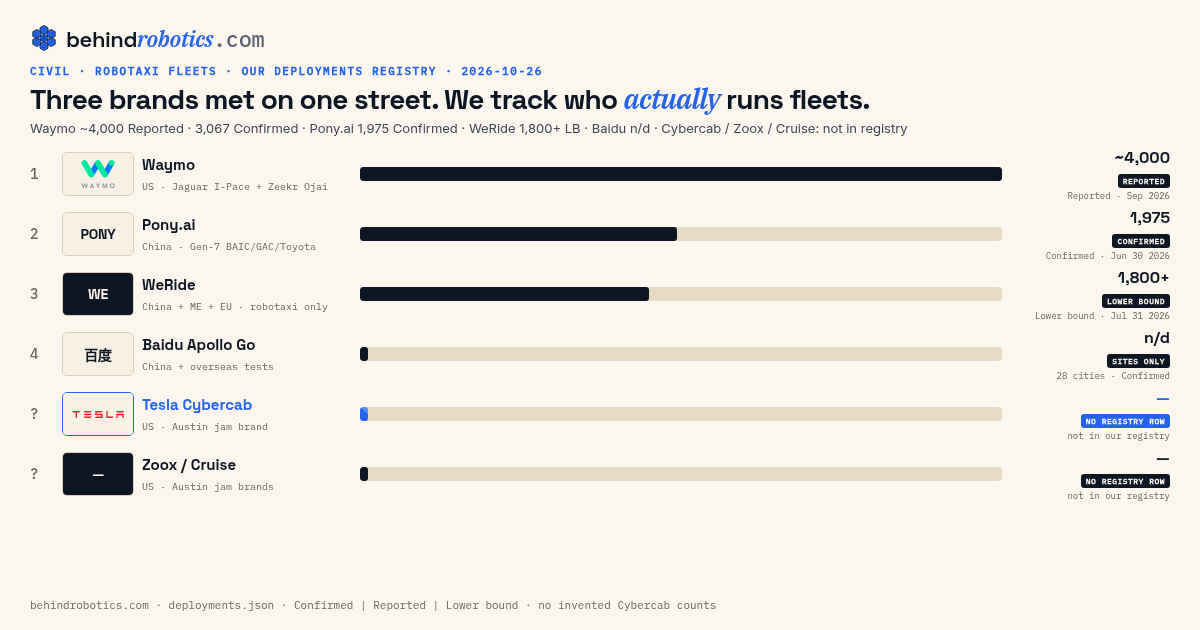Click the rank number 3 beside WeRide
1200x630 pixels.
34,294
